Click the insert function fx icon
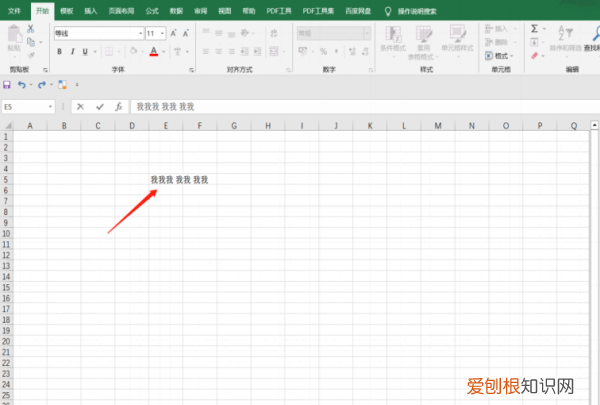 click(119, 106)
